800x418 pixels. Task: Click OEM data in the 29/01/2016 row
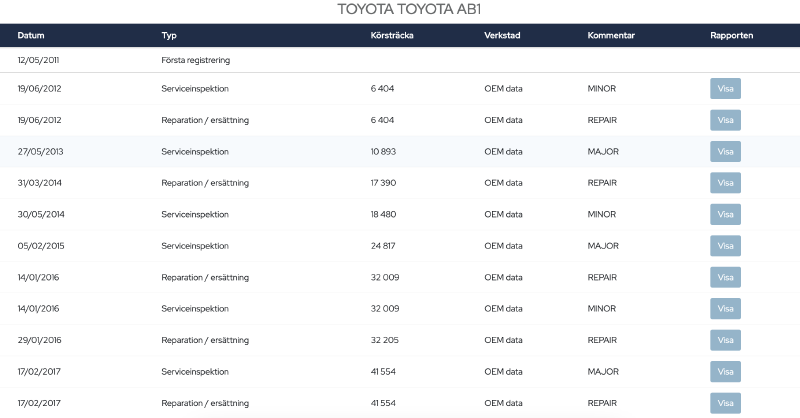(x=503, y=340)
